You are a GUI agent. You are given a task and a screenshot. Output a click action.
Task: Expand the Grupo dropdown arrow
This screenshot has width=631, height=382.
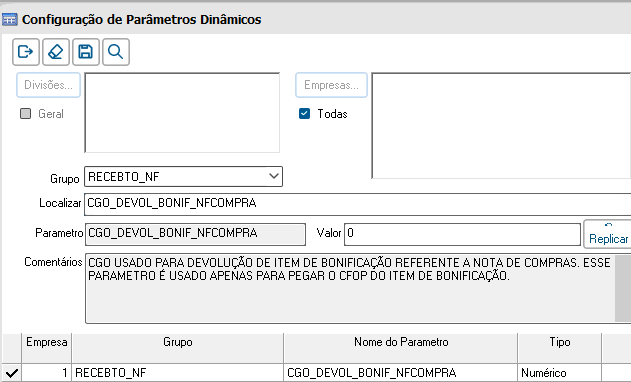274,176
